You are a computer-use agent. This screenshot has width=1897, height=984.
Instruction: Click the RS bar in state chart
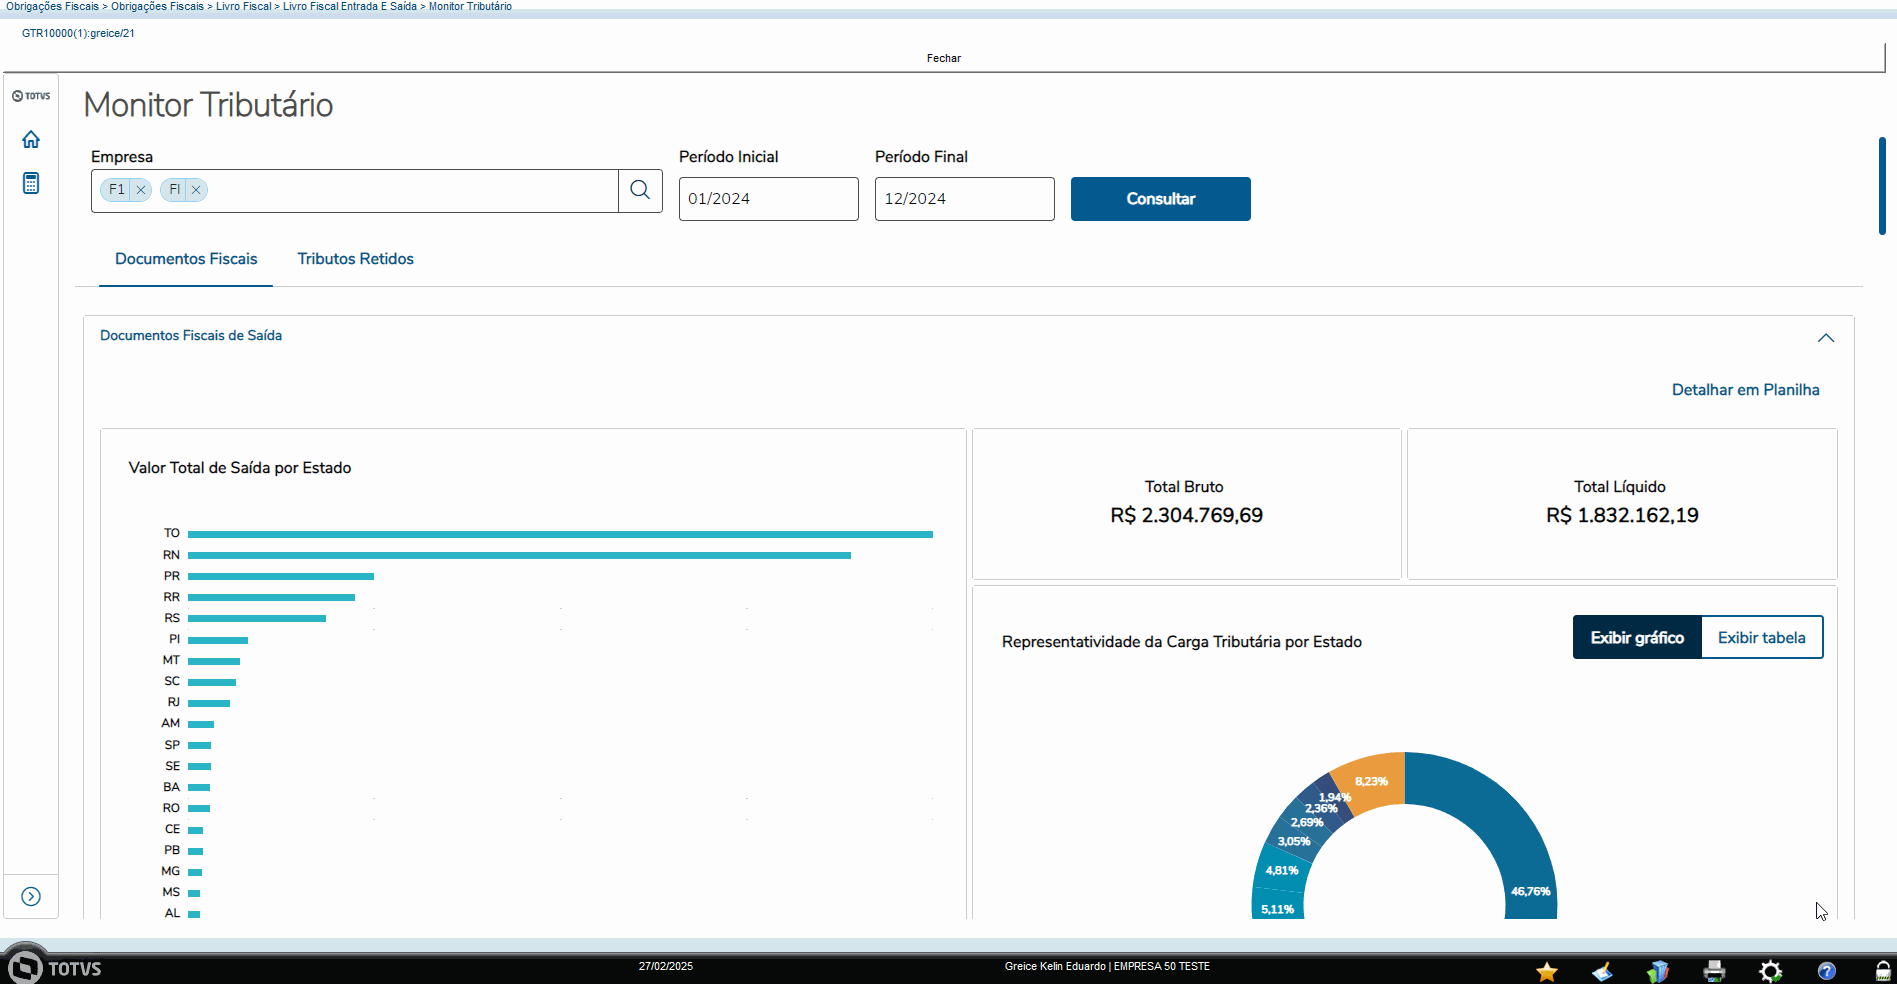(257, 618)
